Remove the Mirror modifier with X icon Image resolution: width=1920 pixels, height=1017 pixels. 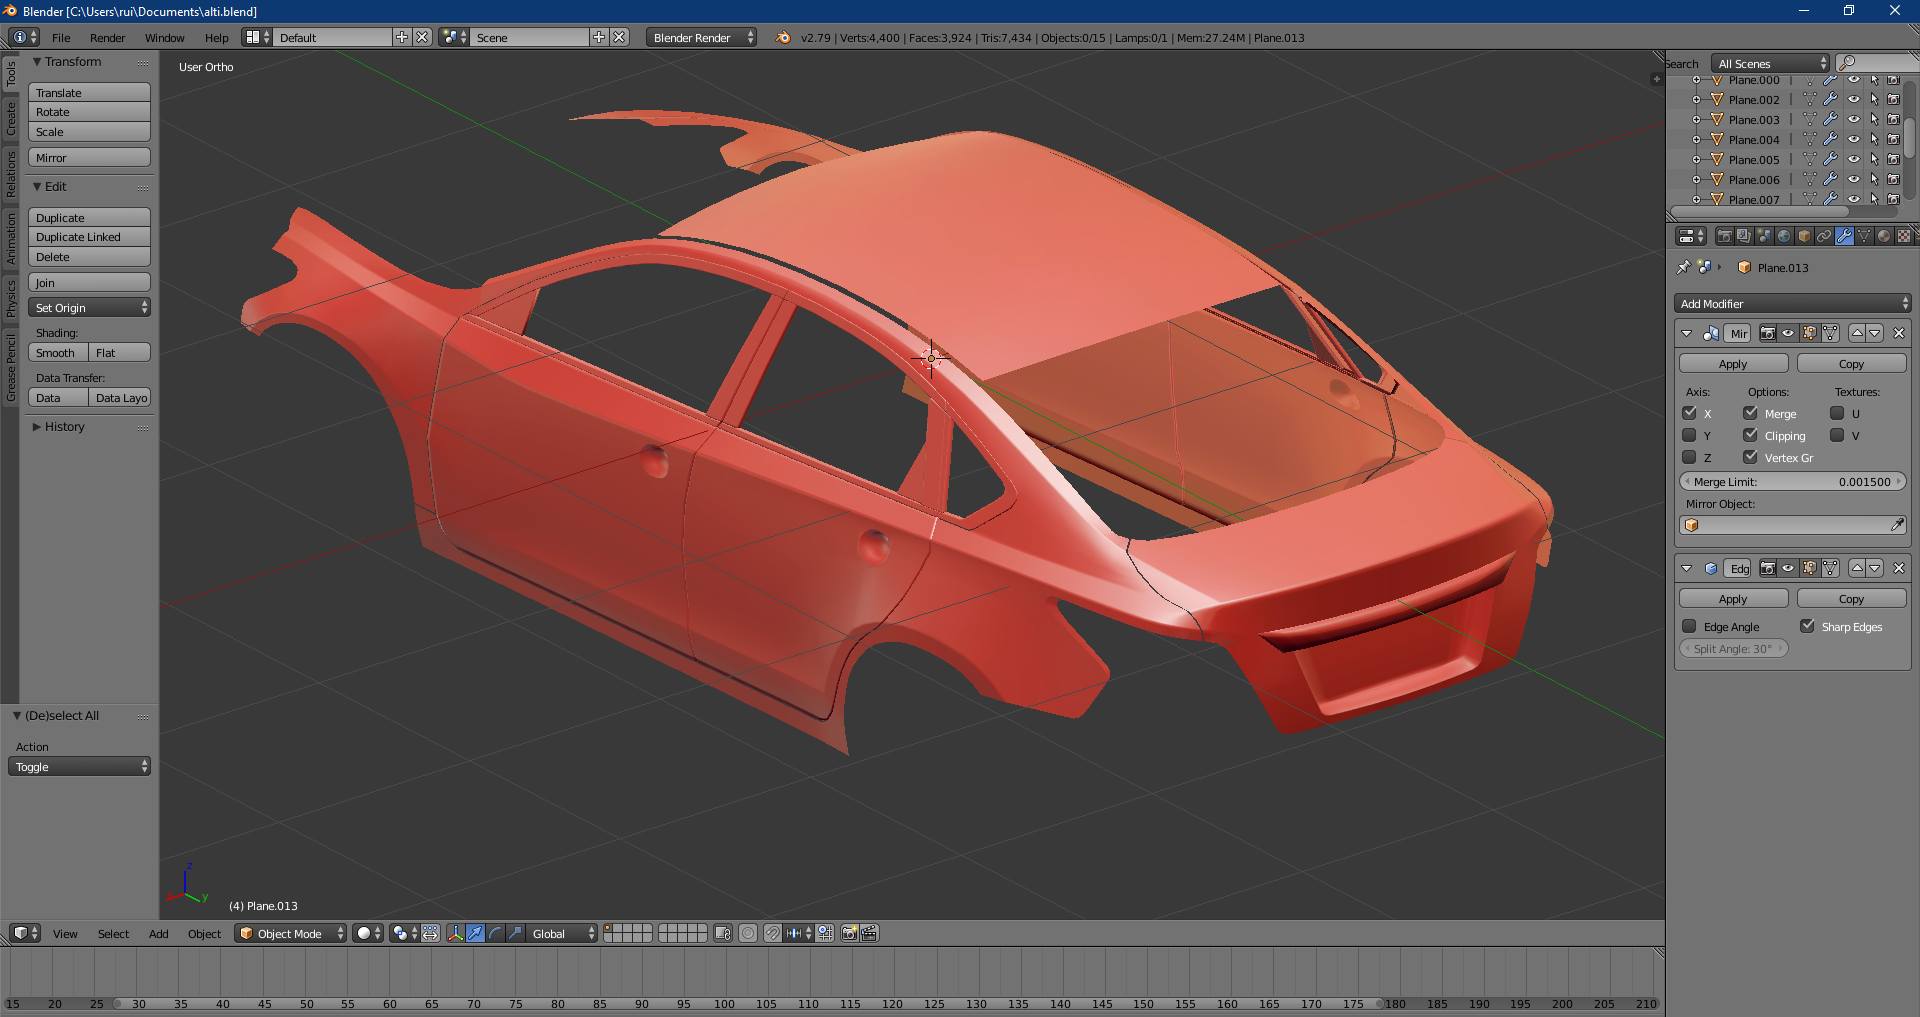1899,333
